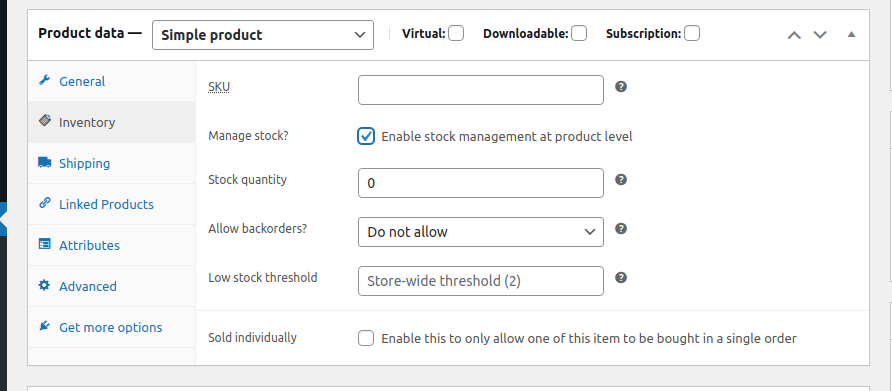Screen dimensions: 892x391
Task: Click the SKU label text
Action: 219,87
